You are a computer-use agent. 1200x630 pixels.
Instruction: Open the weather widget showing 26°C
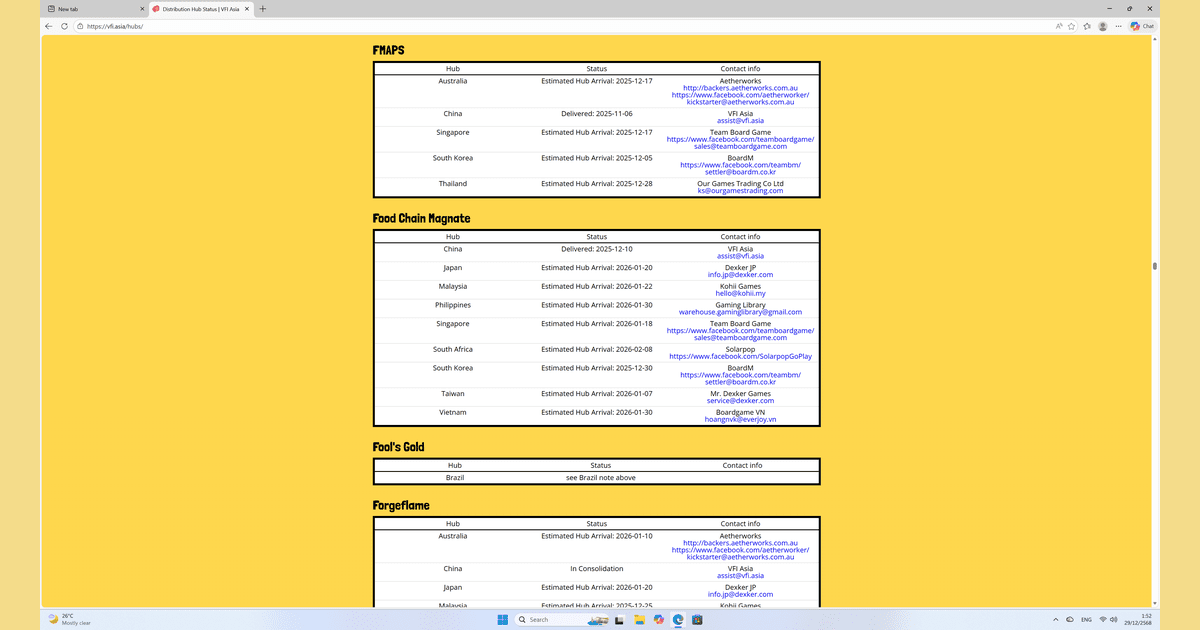pyautogui.click(x=70, y=620)
